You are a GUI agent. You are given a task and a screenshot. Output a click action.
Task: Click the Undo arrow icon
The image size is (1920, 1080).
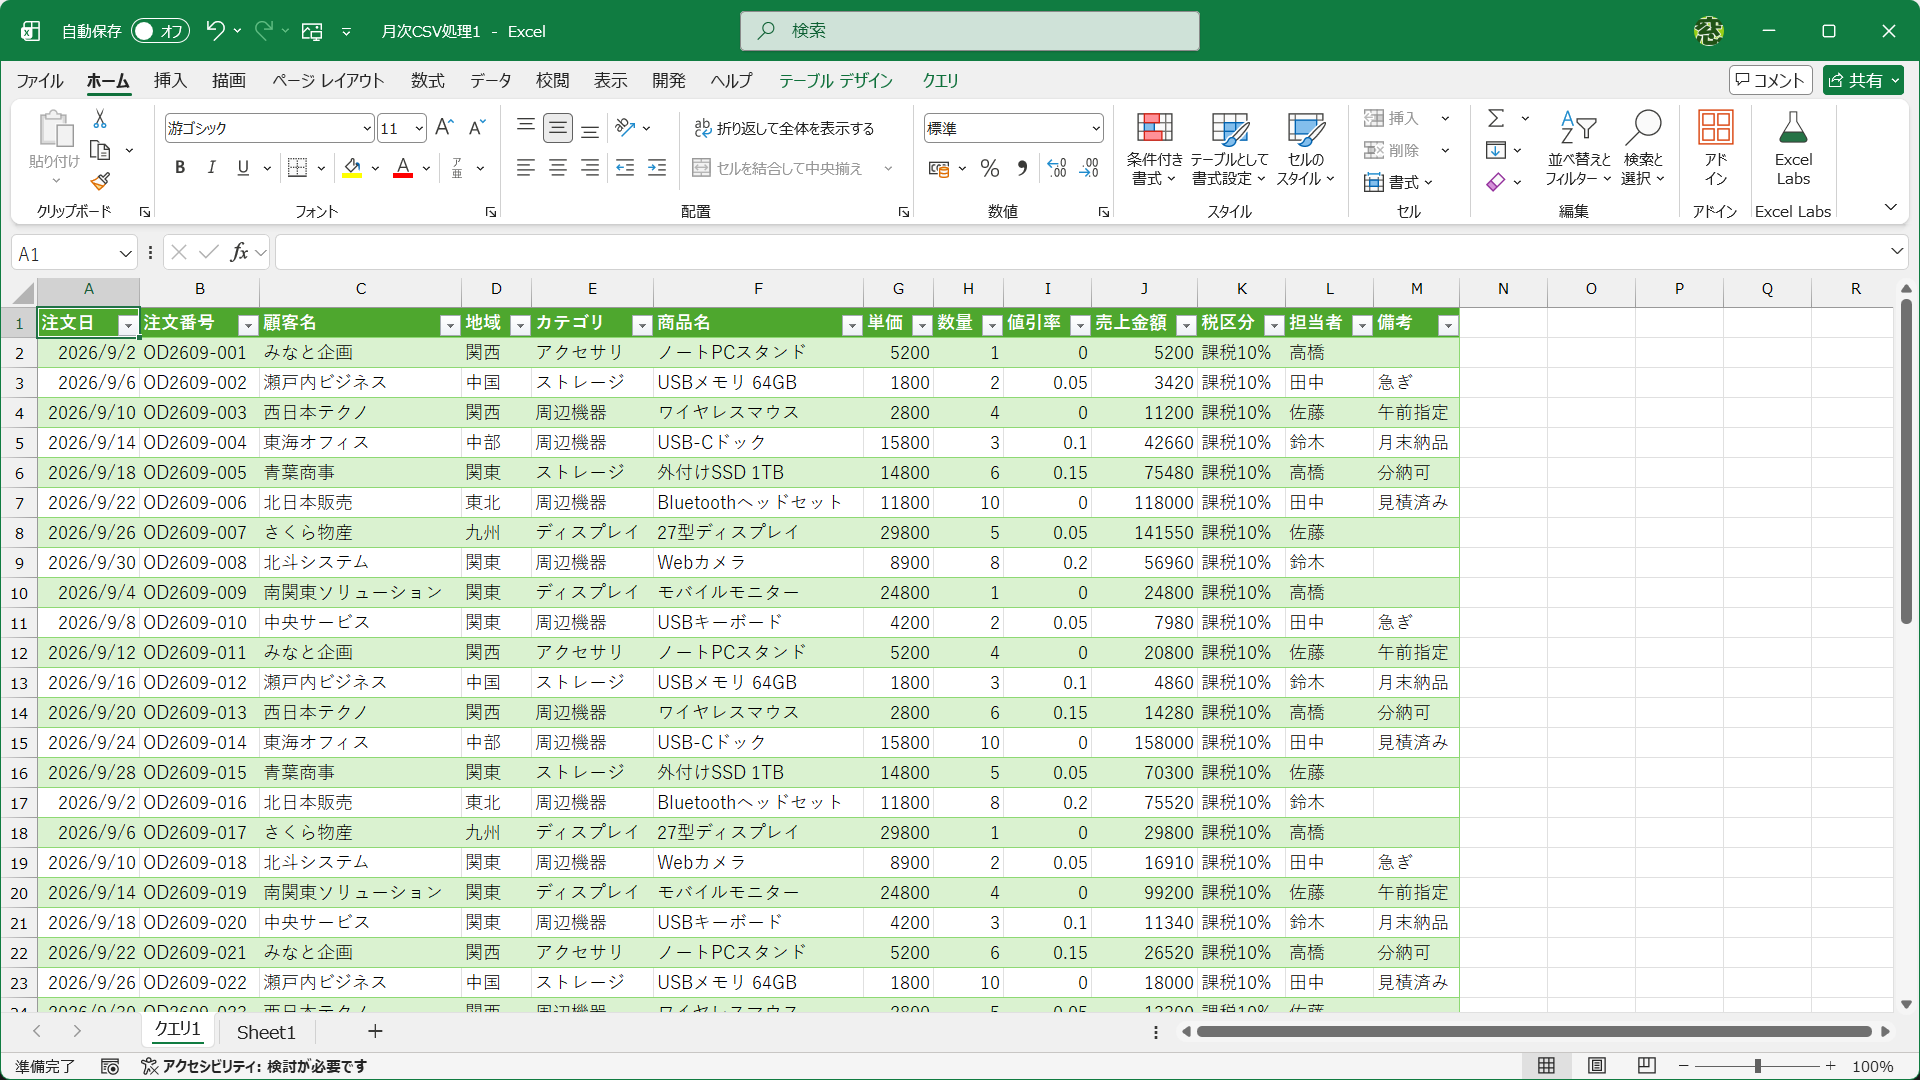[x=215, y=31]
